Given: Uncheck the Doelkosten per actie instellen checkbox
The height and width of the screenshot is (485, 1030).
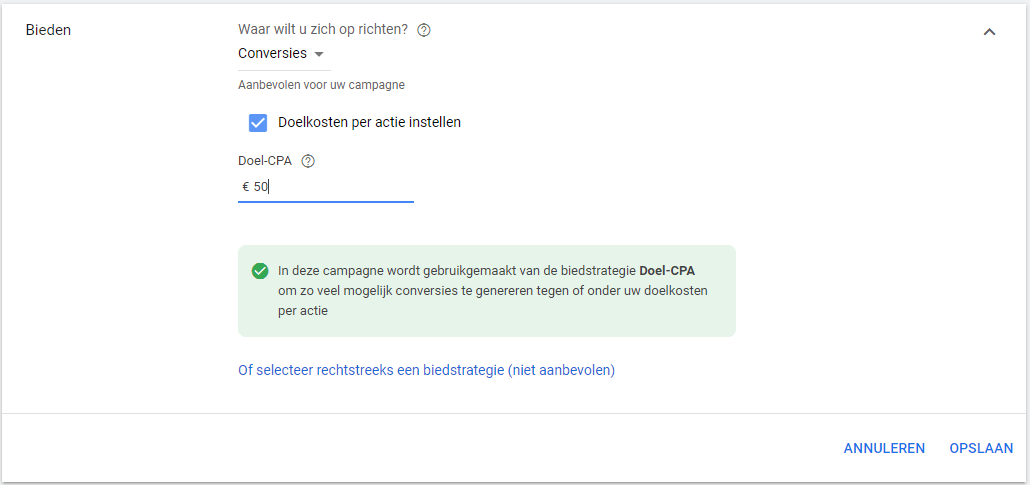Looking at the screenshot, I should click(258, 122).
